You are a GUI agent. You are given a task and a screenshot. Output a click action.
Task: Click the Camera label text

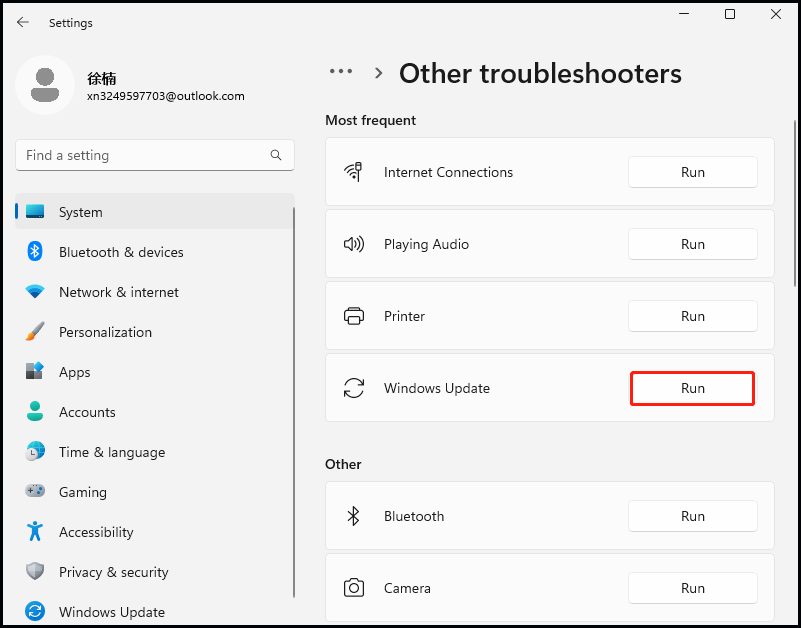(x=407, y=588)
